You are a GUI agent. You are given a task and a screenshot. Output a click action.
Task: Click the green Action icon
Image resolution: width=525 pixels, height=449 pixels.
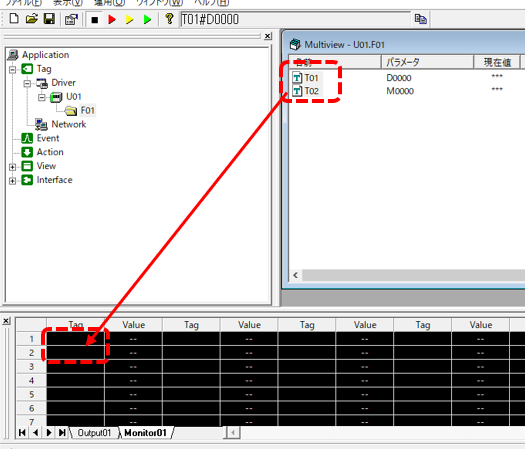27,152
